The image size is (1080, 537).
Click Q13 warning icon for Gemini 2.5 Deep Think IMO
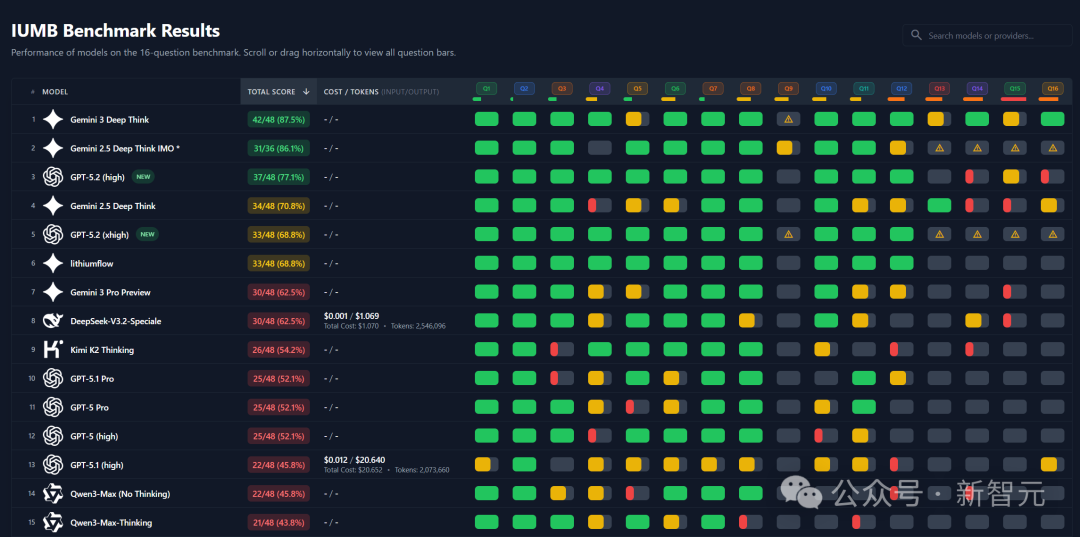coord(939,148)
